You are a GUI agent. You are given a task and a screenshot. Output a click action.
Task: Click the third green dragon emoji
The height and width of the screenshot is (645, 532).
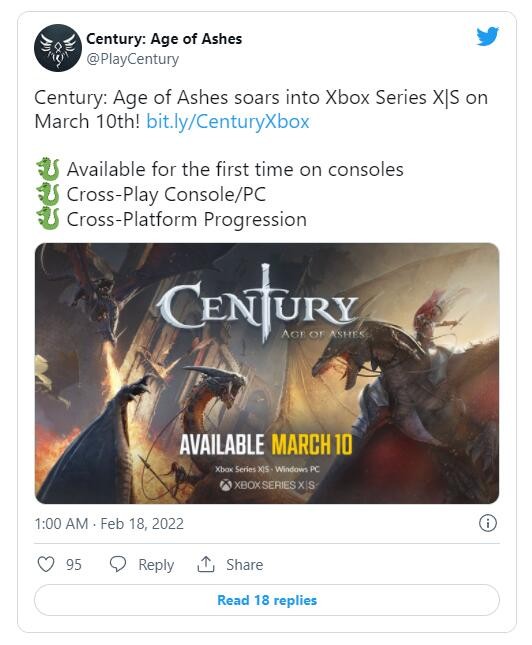pyautogui.click(x=48, y=219)
